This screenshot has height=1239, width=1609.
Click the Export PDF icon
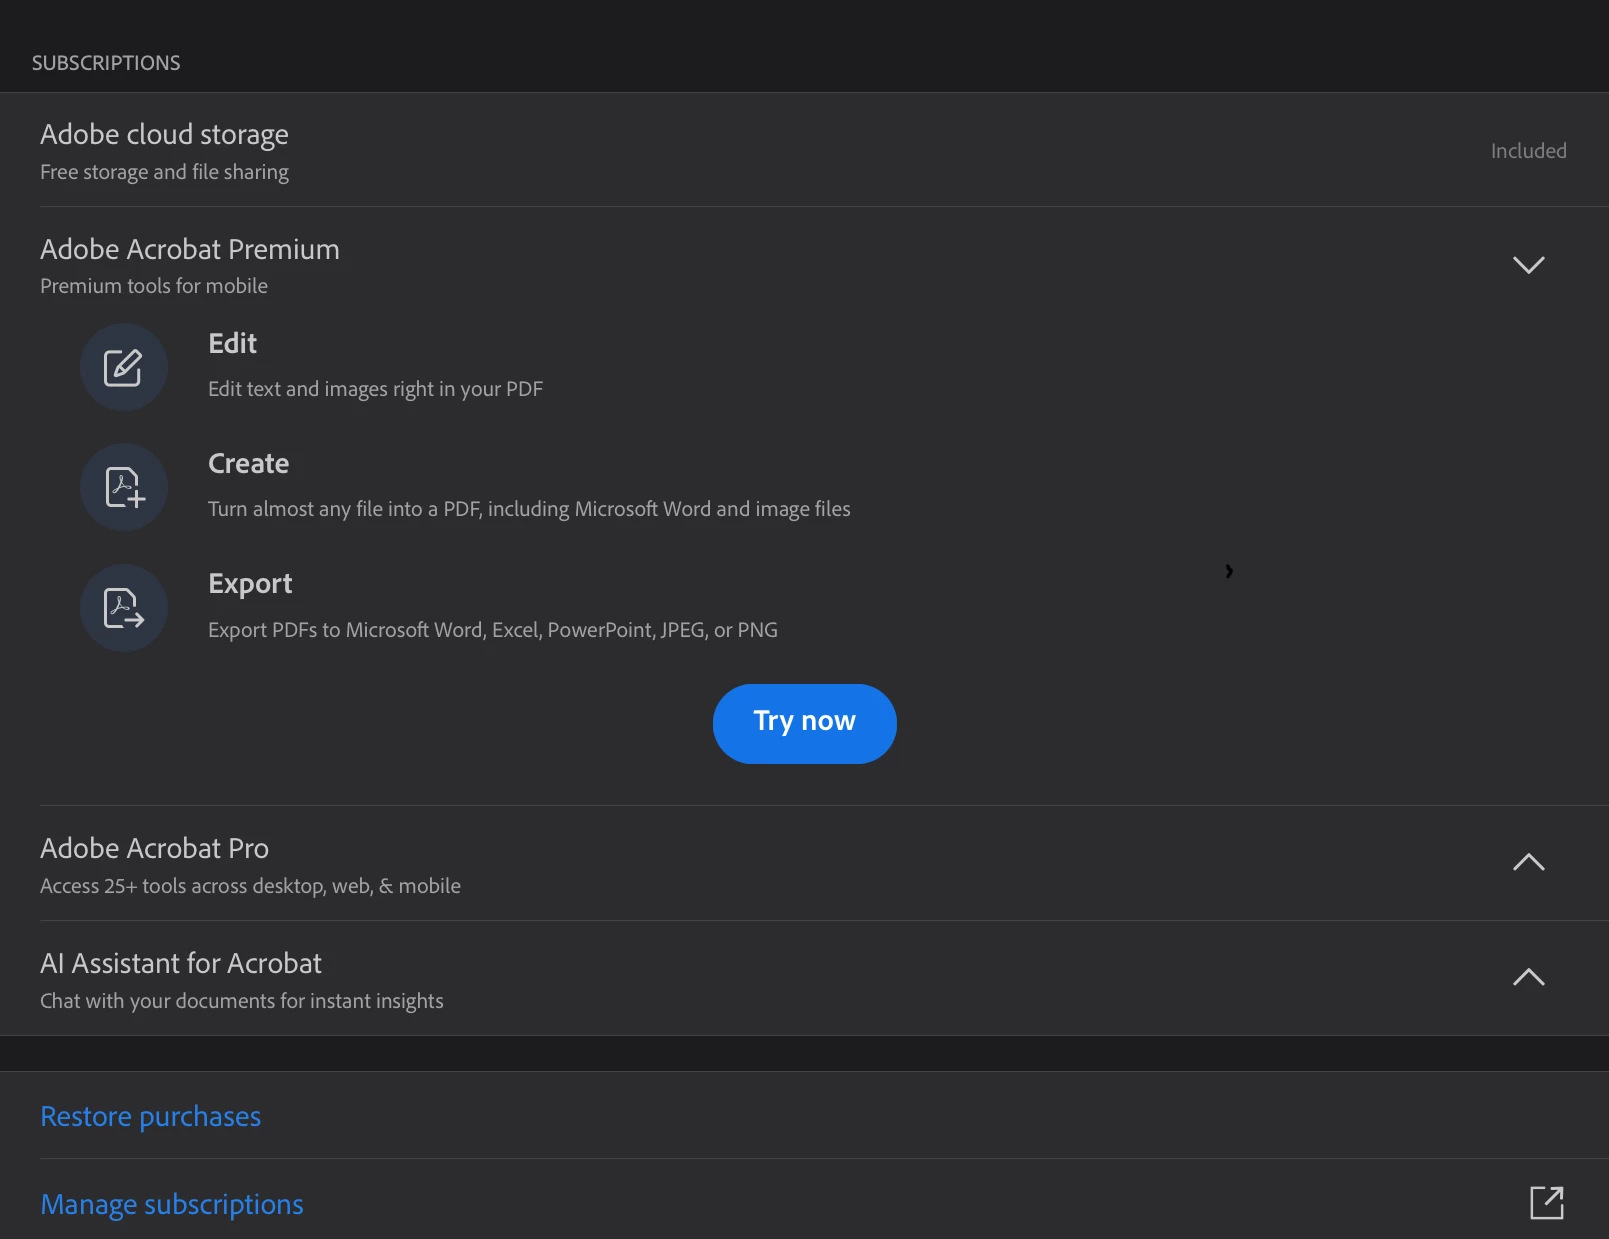124,608
